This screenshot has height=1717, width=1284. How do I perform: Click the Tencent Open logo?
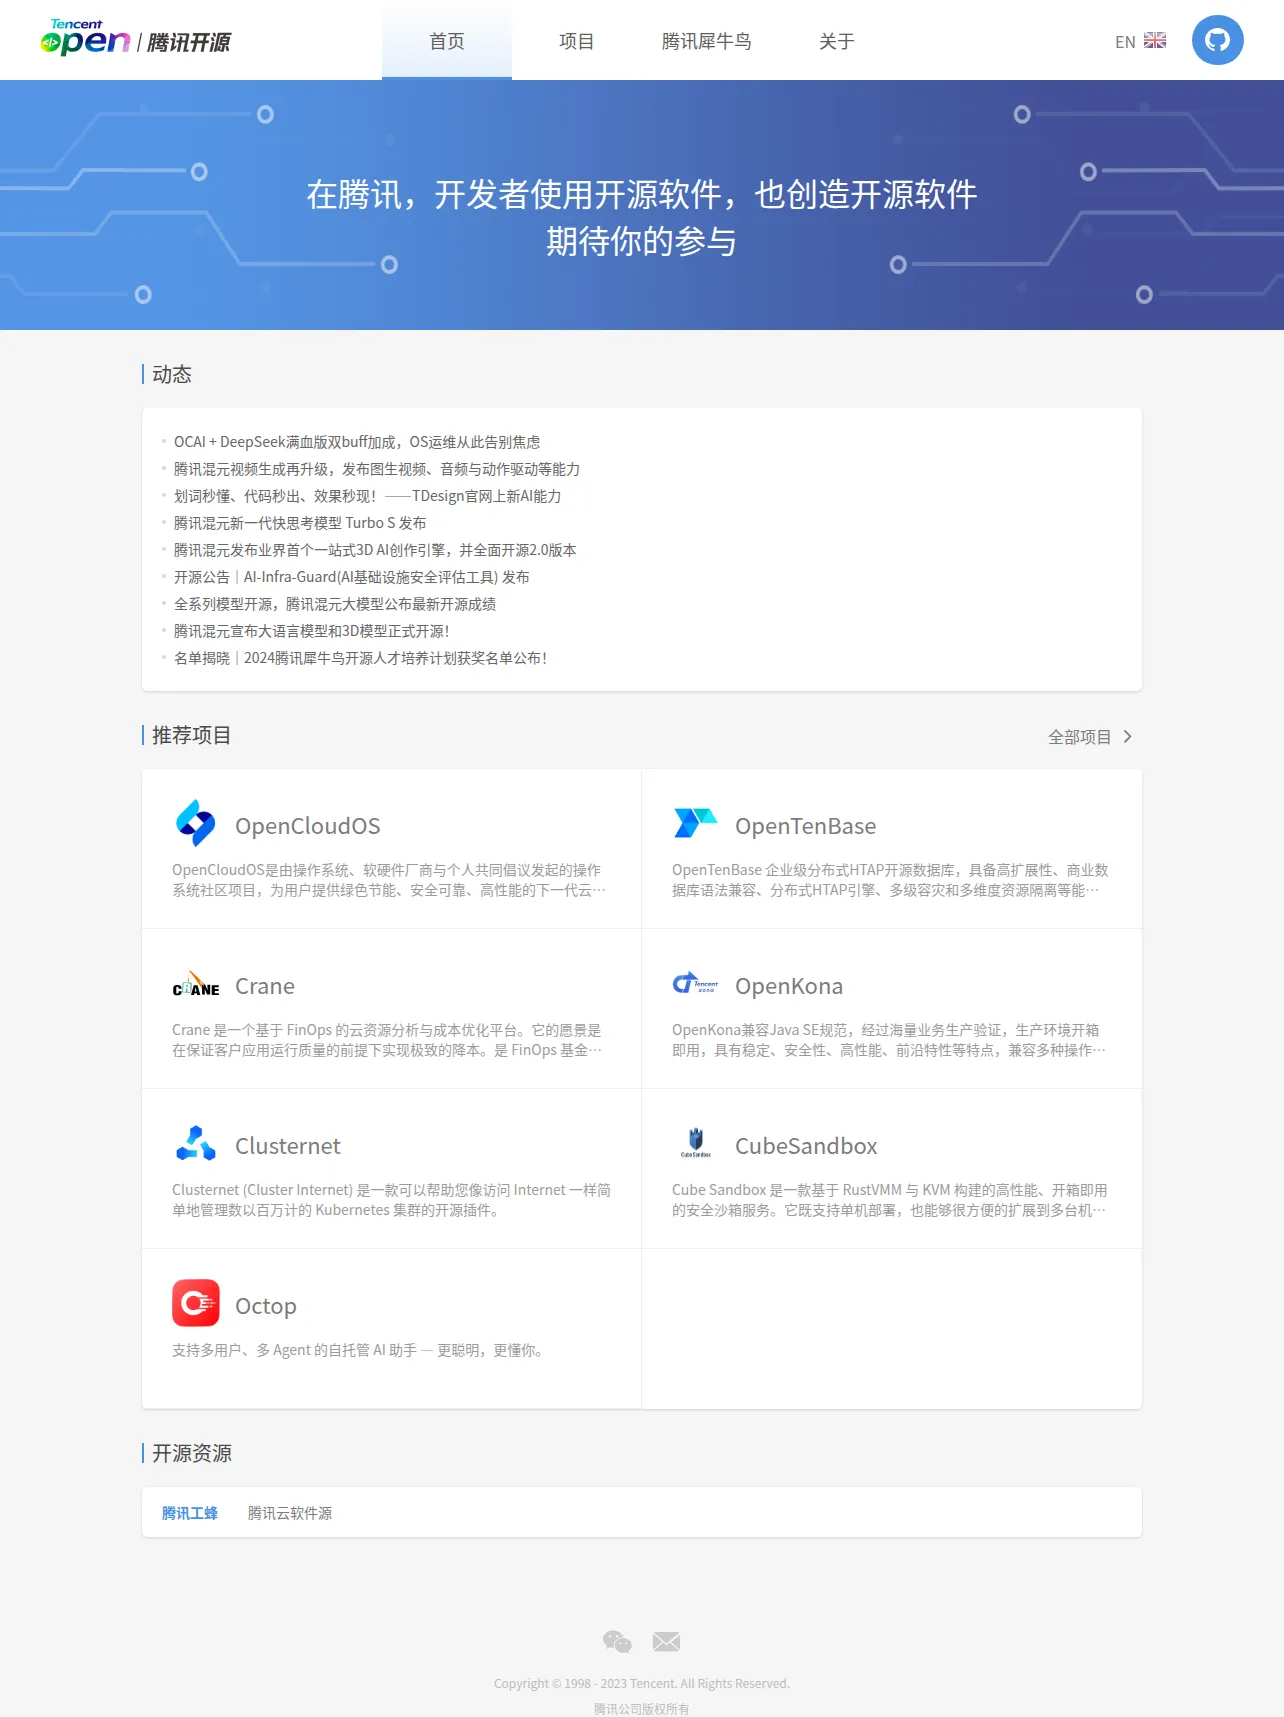point(135,38)
